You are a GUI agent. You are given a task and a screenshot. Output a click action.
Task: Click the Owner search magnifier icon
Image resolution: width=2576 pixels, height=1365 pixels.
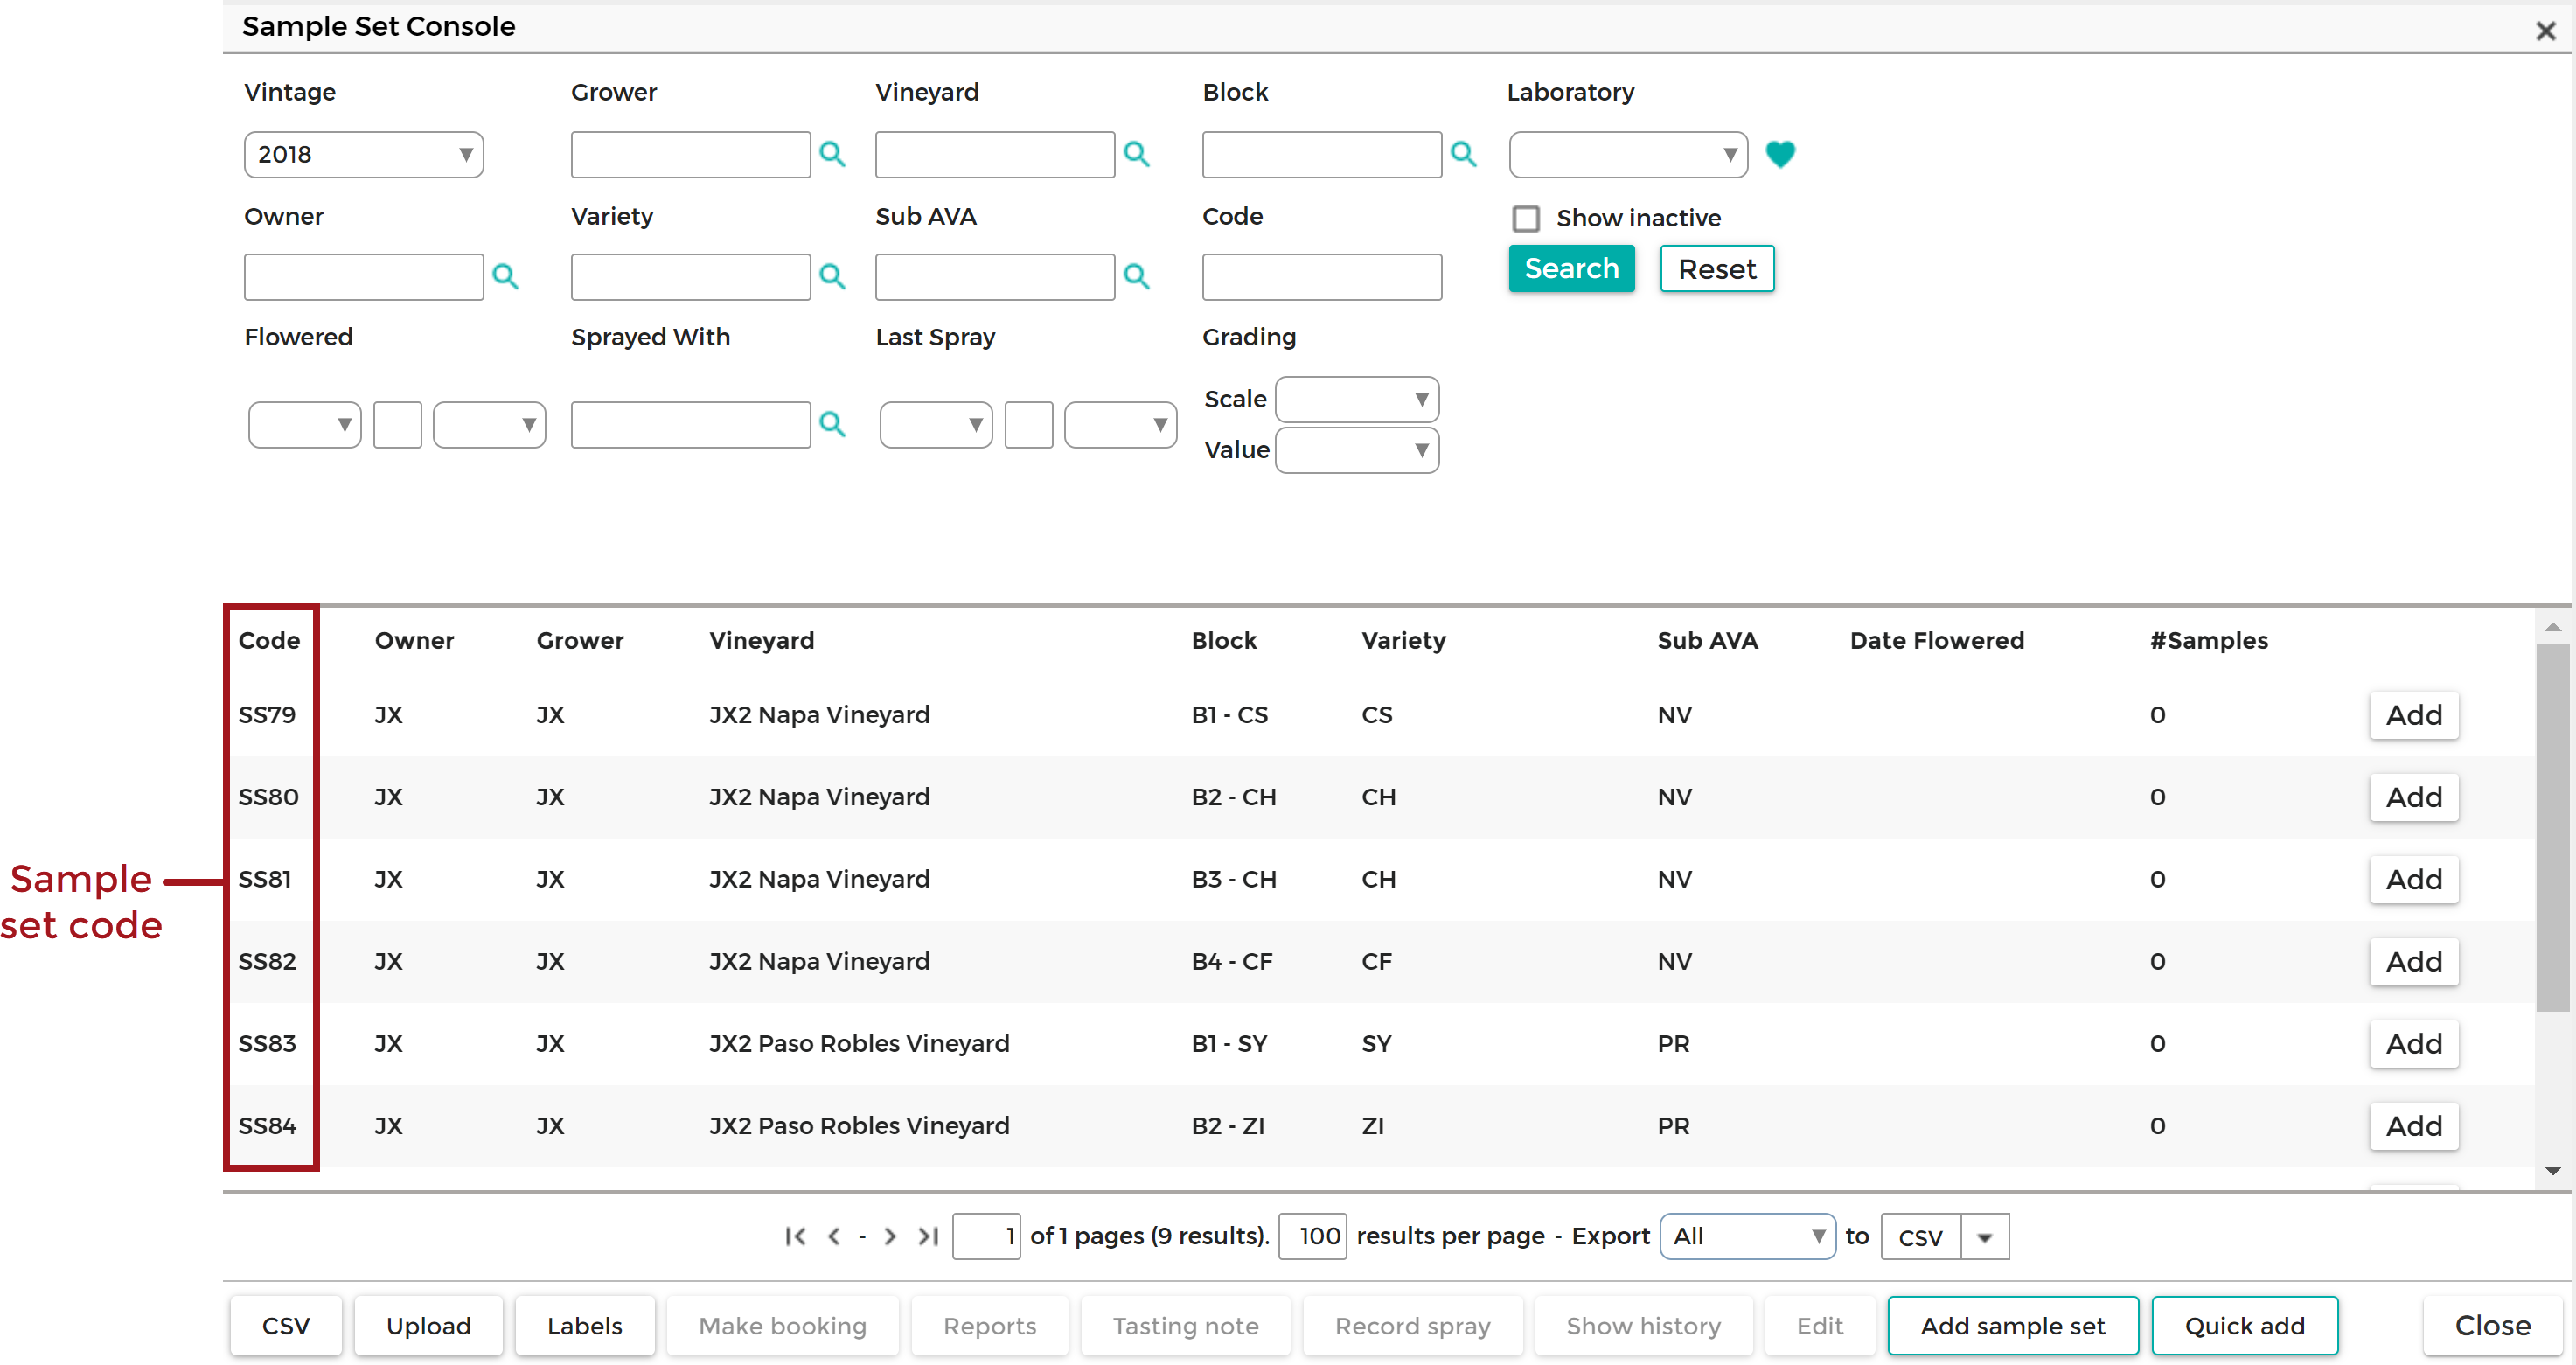tap(505, 276)
